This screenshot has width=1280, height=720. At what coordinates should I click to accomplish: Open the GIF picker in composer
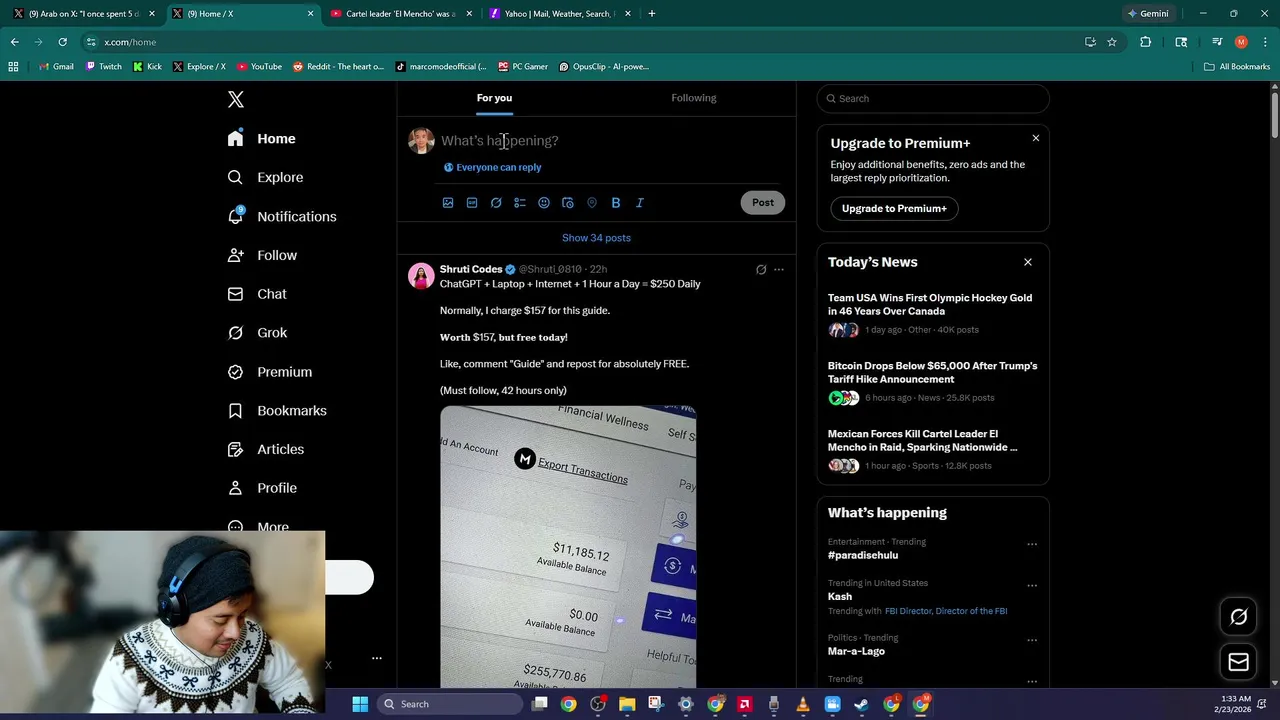[x=472, y=203]
